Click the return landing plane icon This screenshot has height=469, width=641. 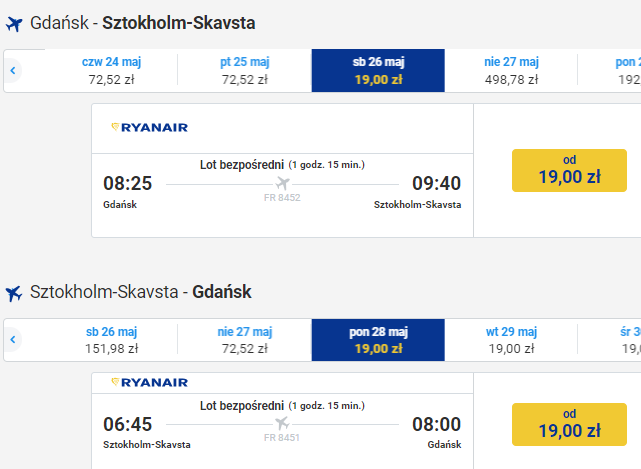pos(14,293)
